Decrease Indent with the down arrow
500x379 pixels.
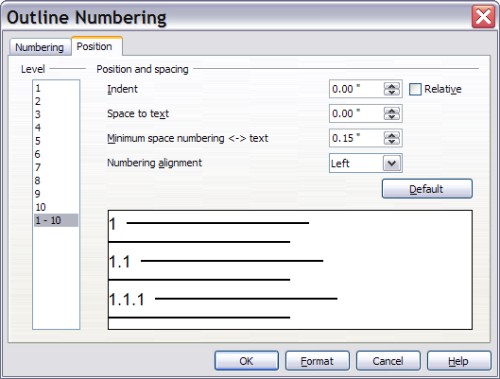click(x=392, y=92)
